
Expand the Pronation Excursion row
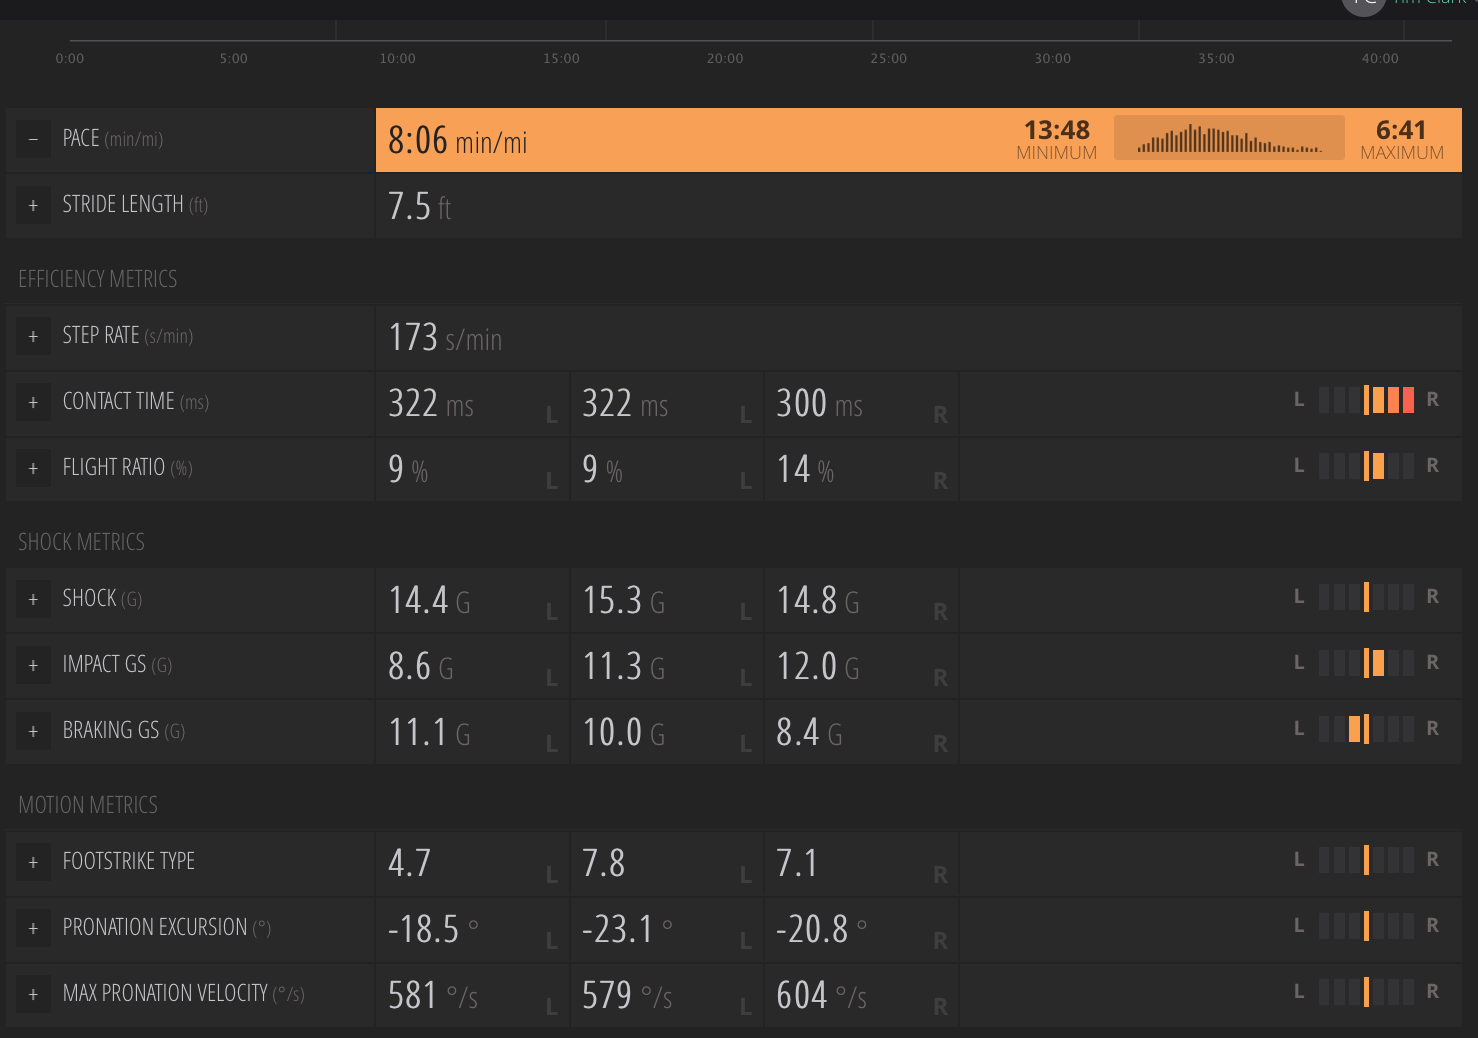click(x=33, y=928)
